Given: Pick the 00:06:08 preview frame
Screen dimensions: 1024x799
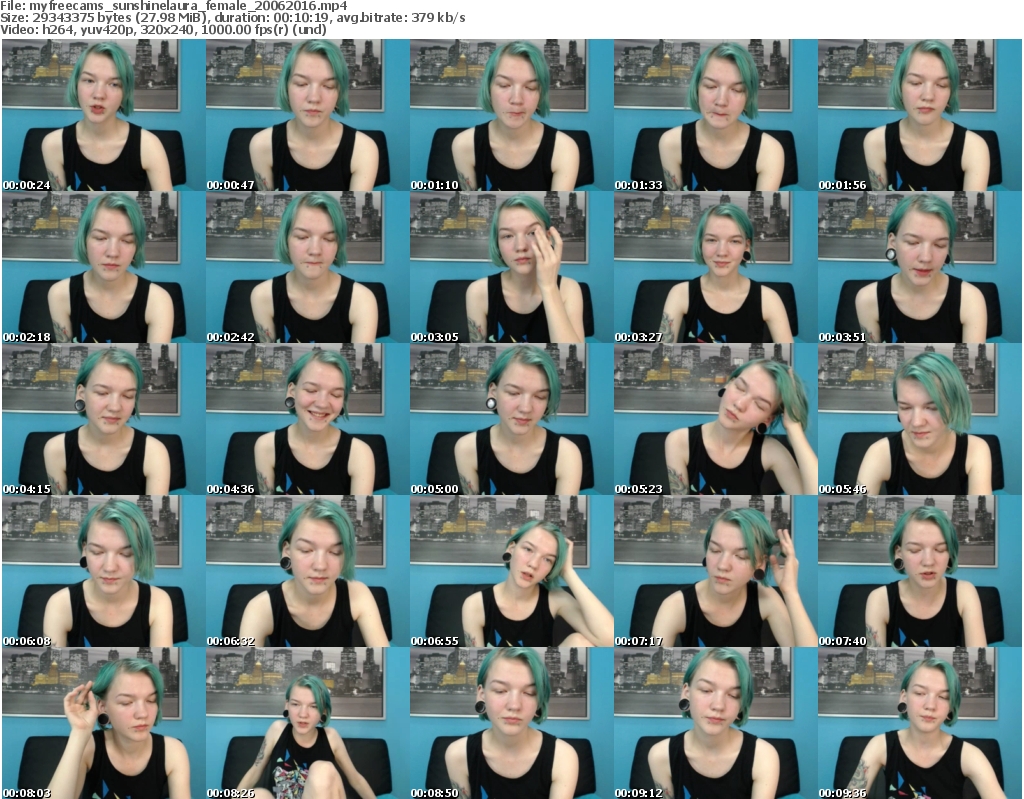Looking at the screenshot, I should click(103, 571).
